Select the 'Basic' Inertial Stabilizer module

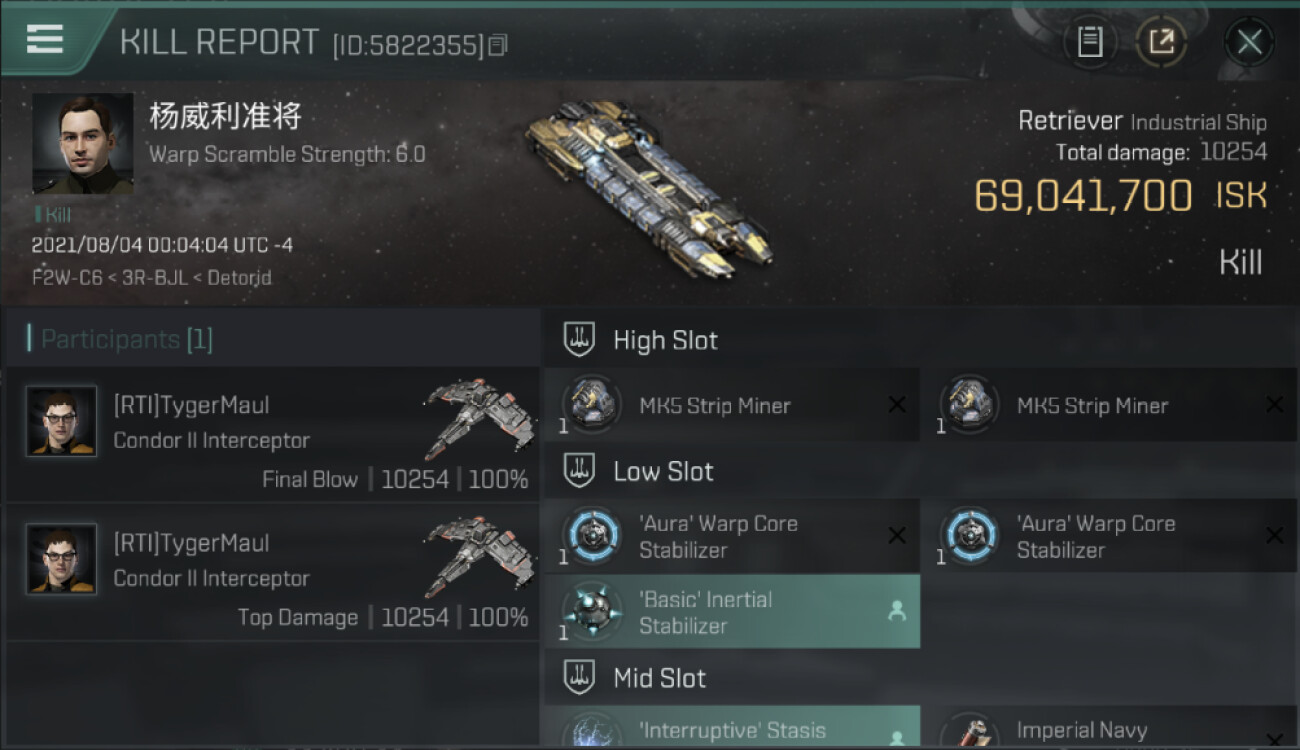tap(732, 612)
